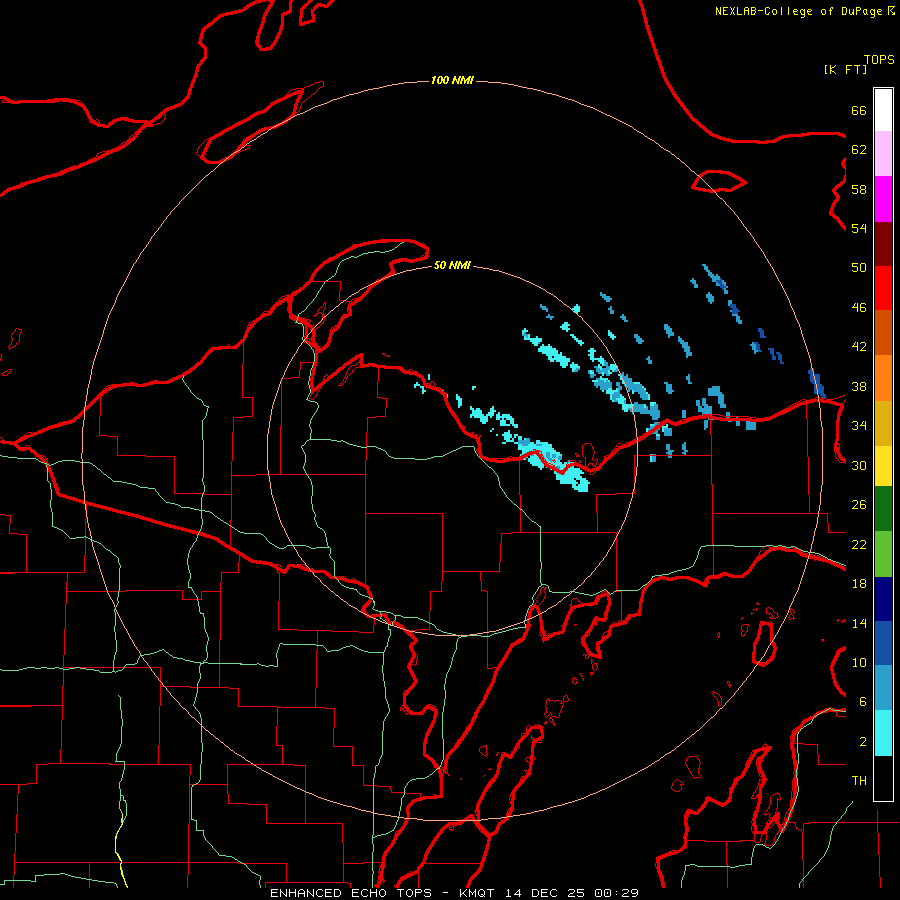Click the medium blue 10-14 kft color band

tap(883, 643)
